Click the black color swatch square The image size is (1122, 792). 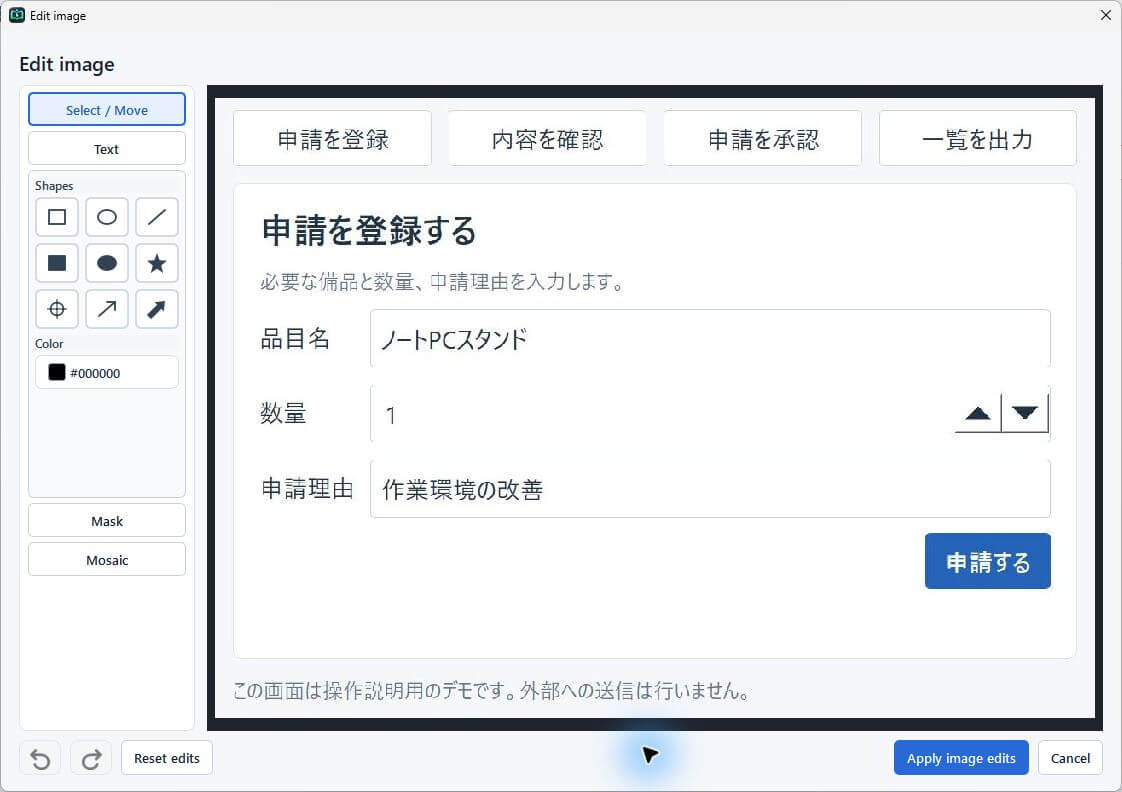(57, 372)
